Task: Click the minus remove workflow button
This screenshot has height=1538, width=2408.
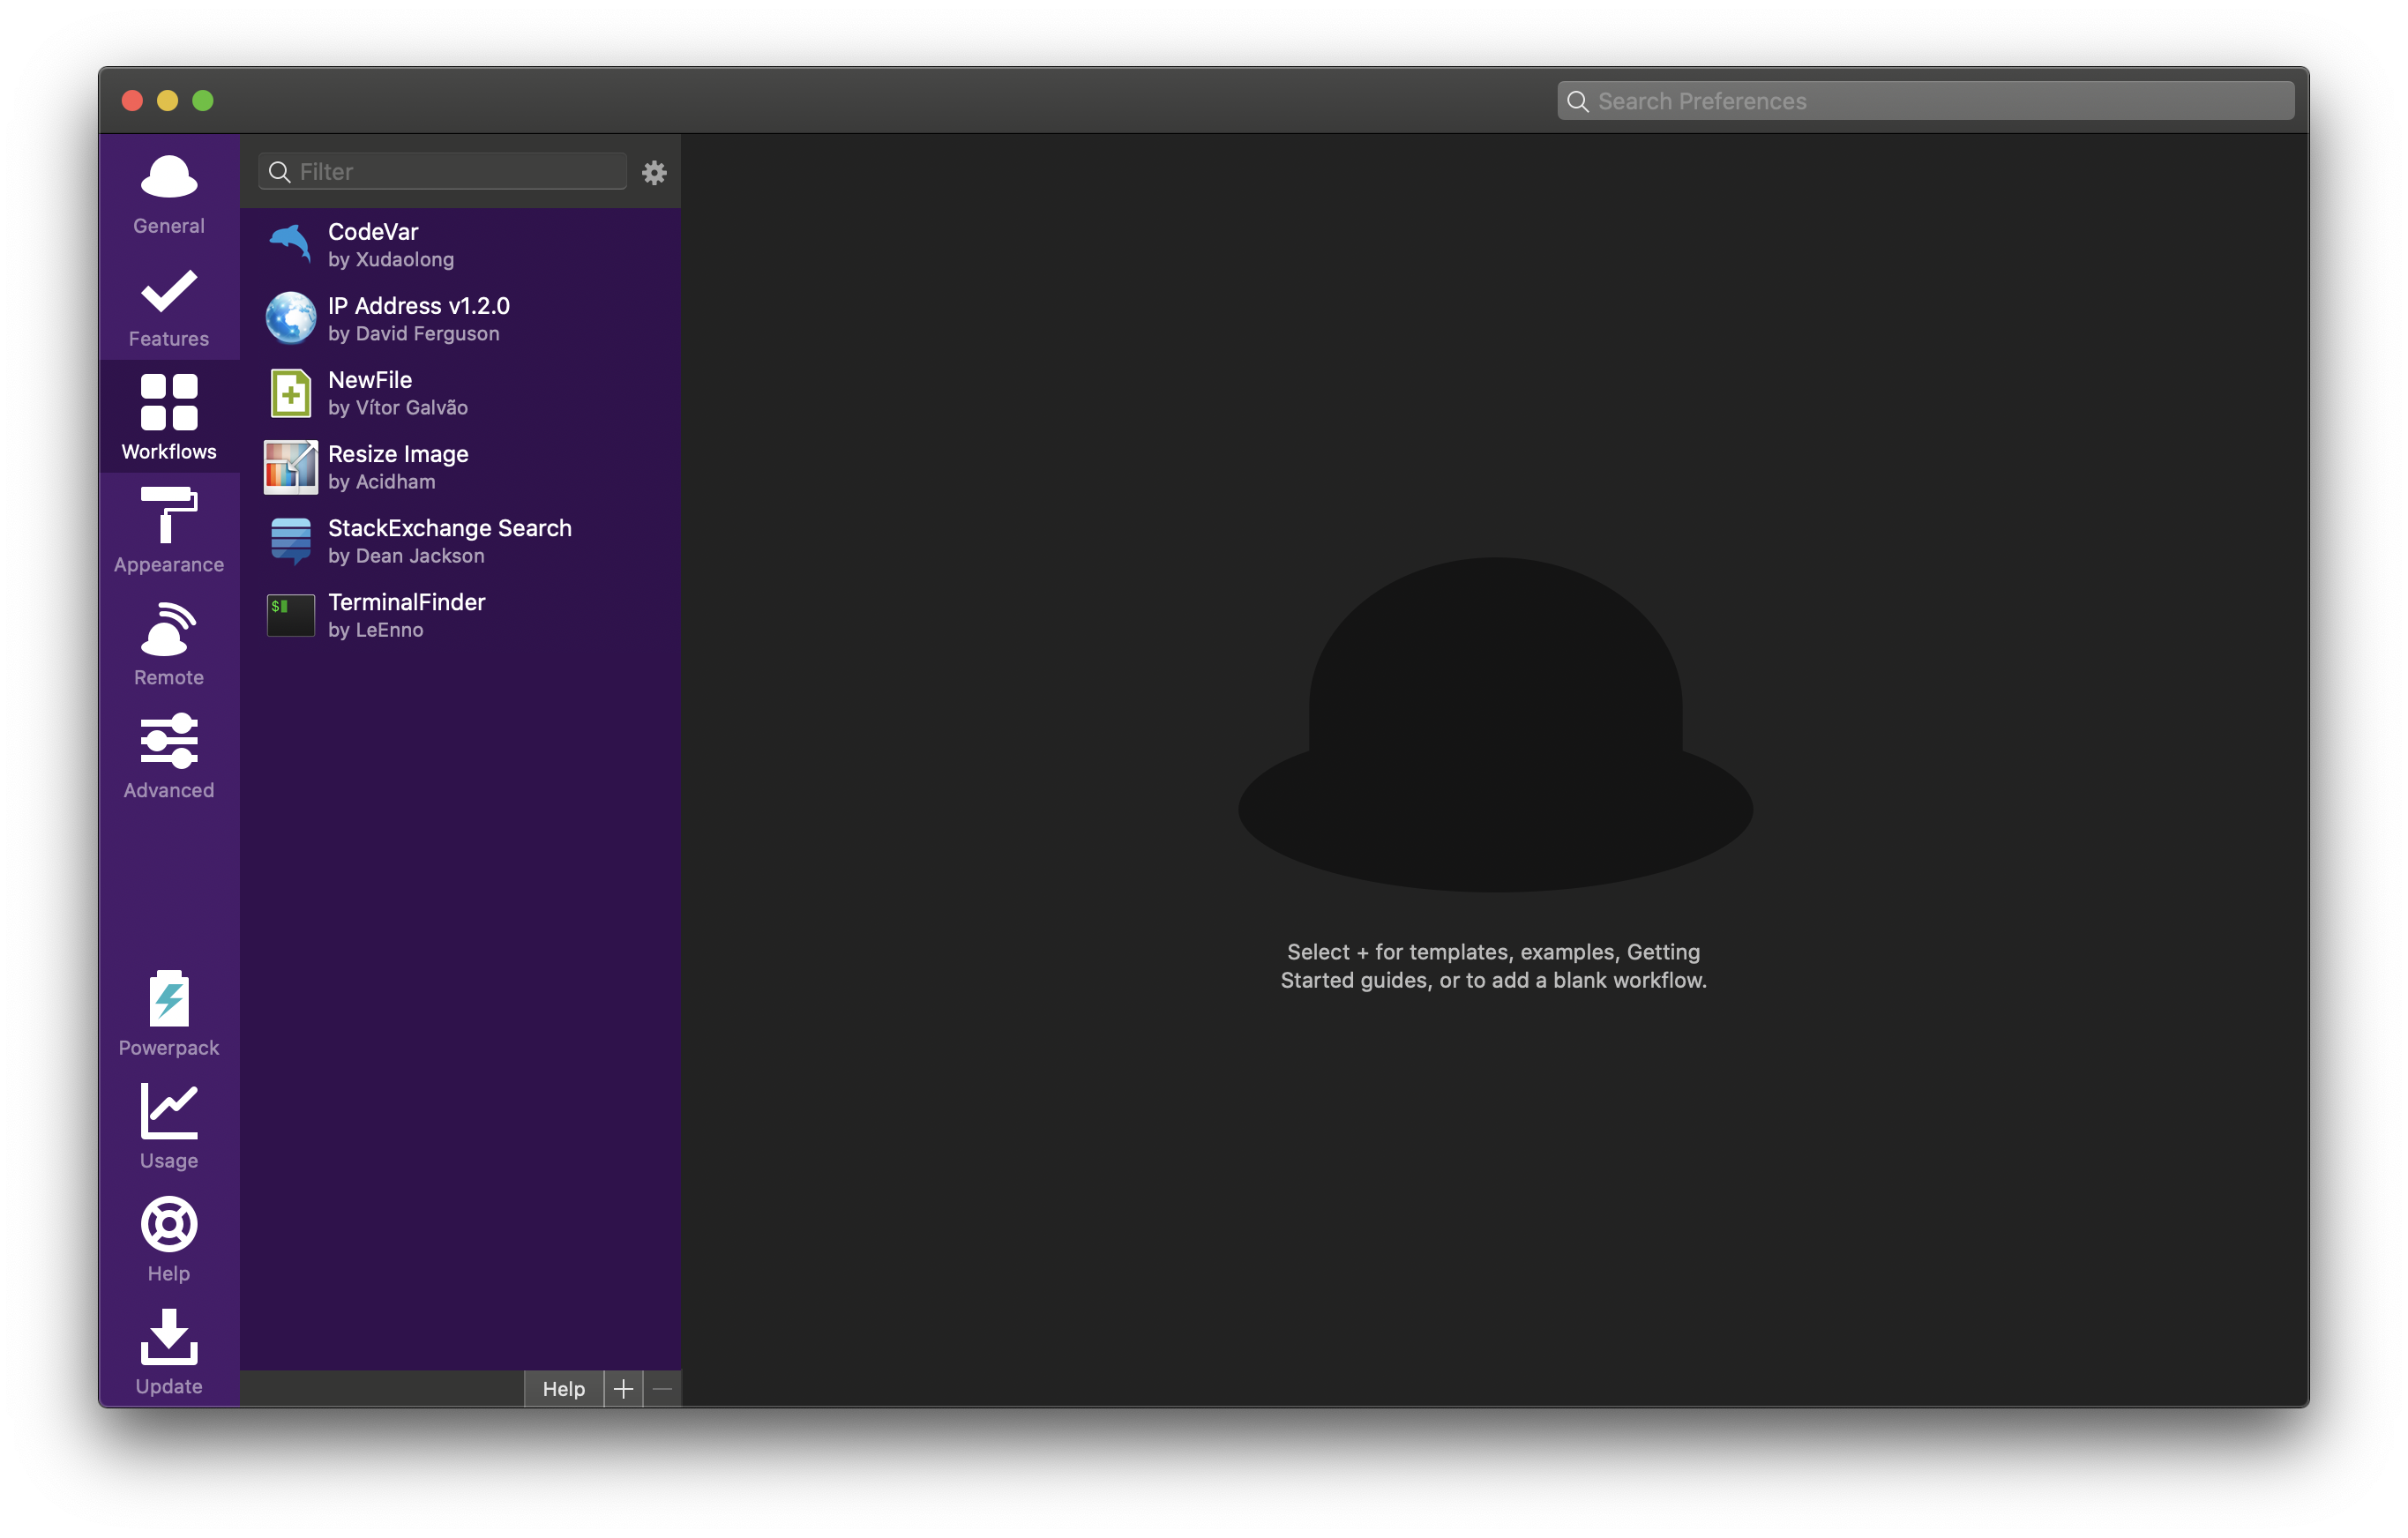Action: (x=662, y=1389)
